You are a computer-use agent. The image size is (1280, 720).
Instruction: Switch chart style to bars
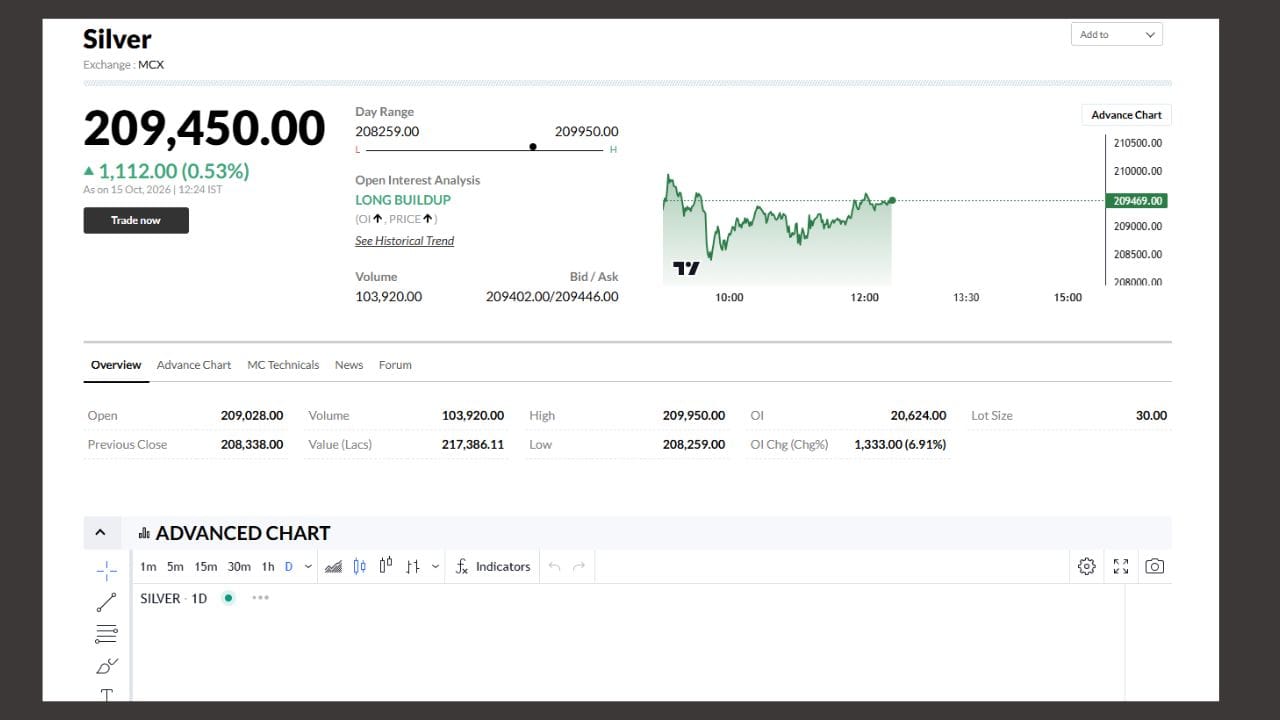click(413, 567)
